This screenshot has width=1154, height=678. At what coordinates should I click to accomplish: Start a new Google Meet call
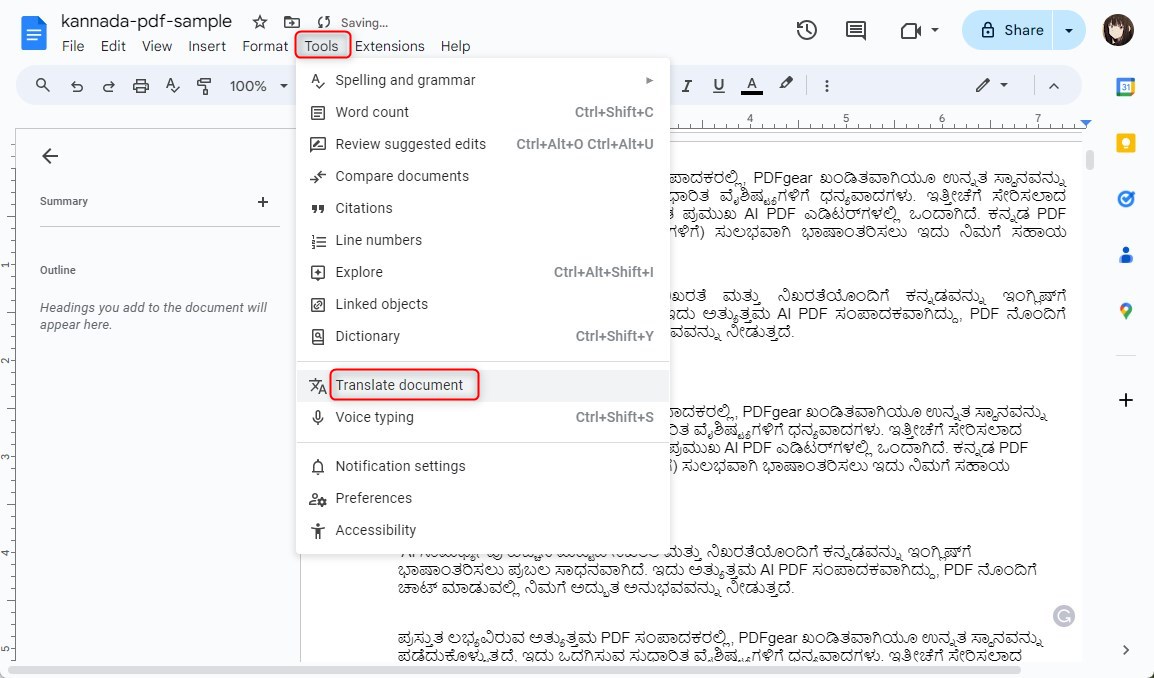click(x=911, y=31)
